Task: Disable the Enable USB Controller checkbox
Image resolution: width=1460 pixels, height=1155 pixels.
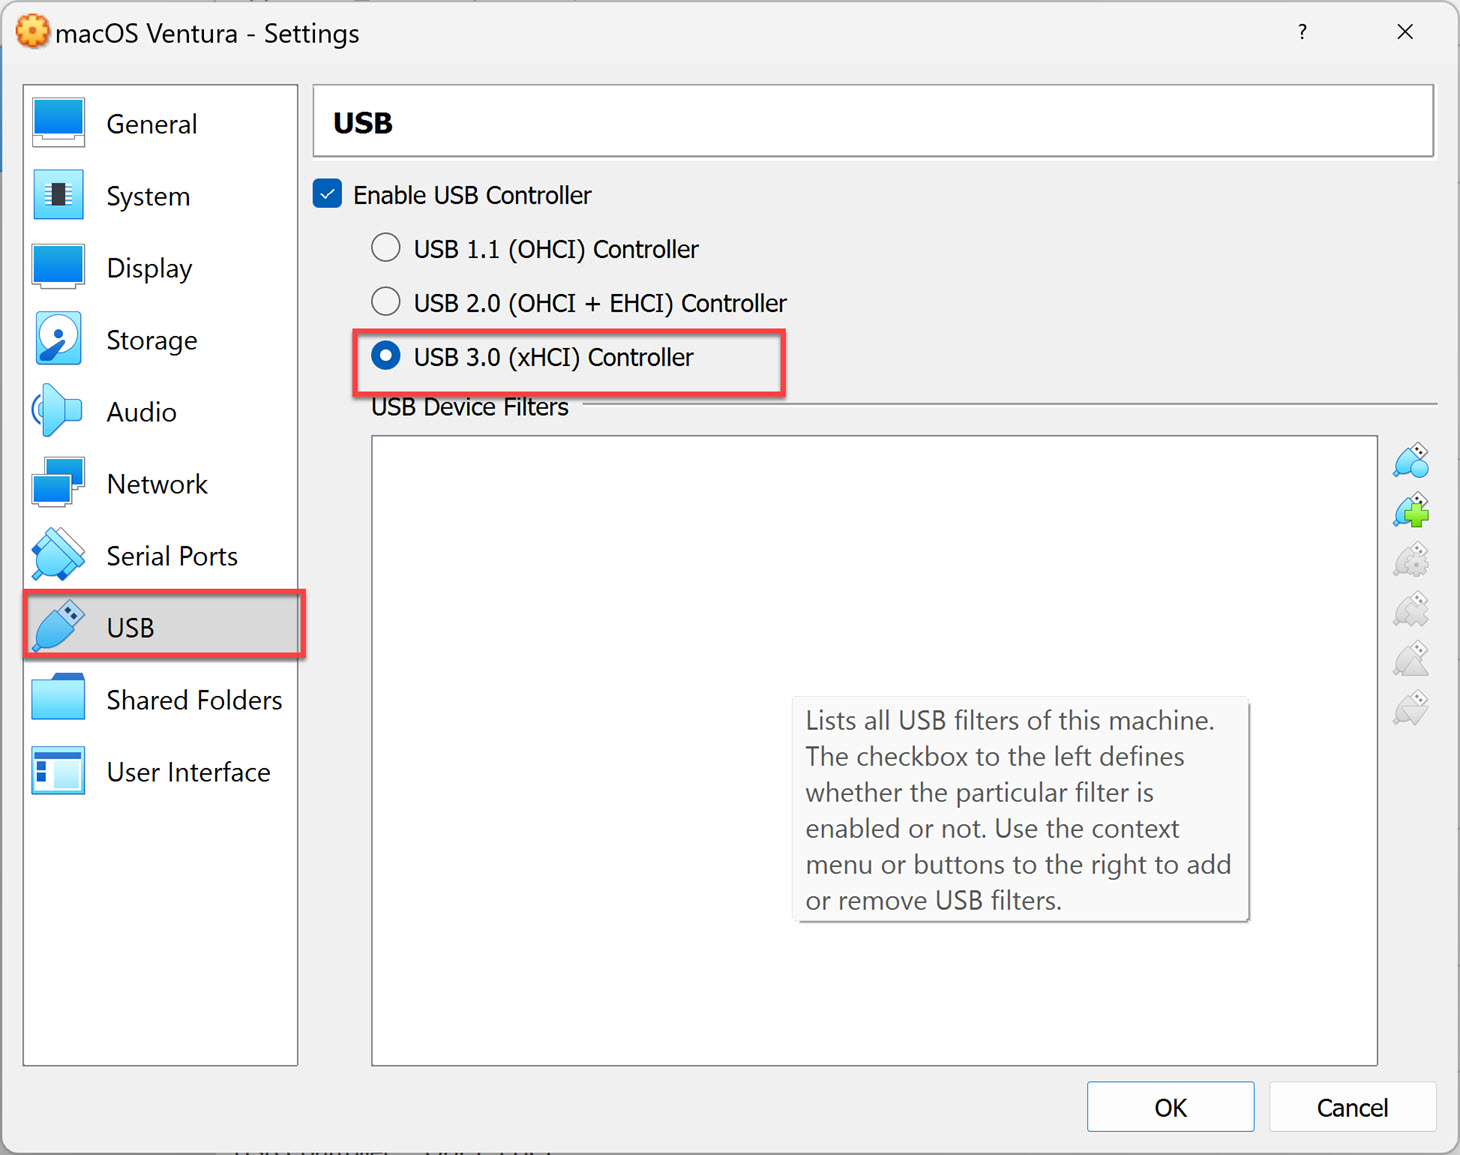Action: point(327,194)
